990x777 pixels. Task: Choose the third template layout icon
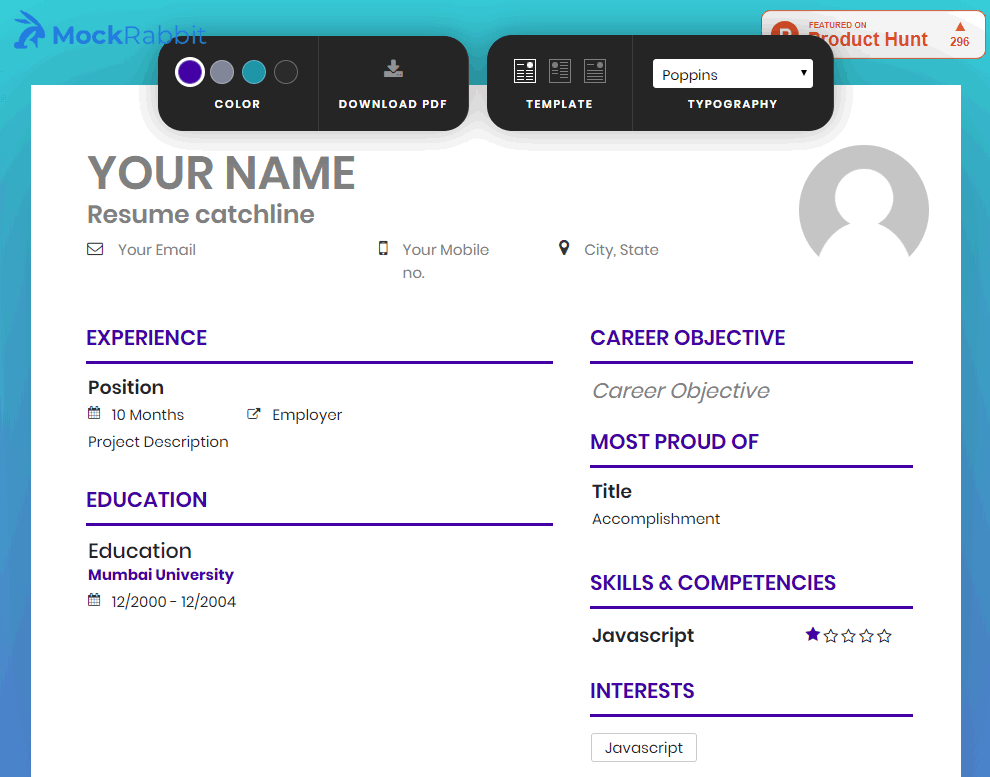tap(595, 71)
